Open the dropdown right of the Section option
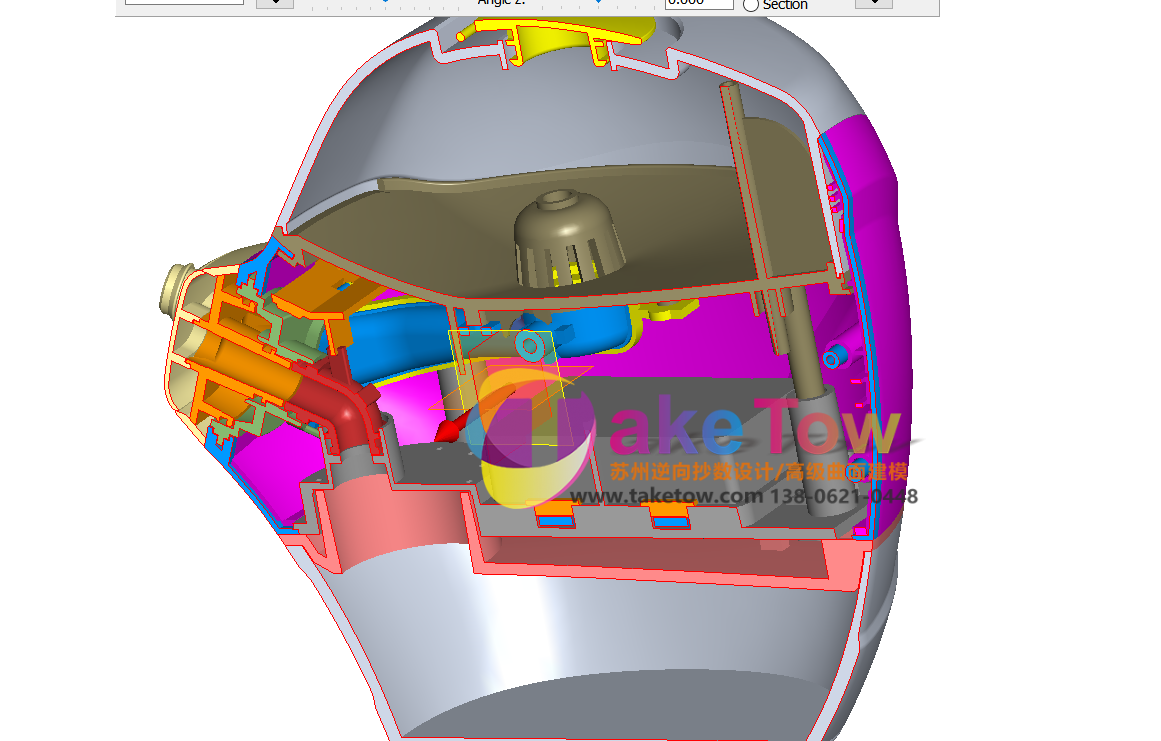1161x741 pixels. [x=874, y=3]
